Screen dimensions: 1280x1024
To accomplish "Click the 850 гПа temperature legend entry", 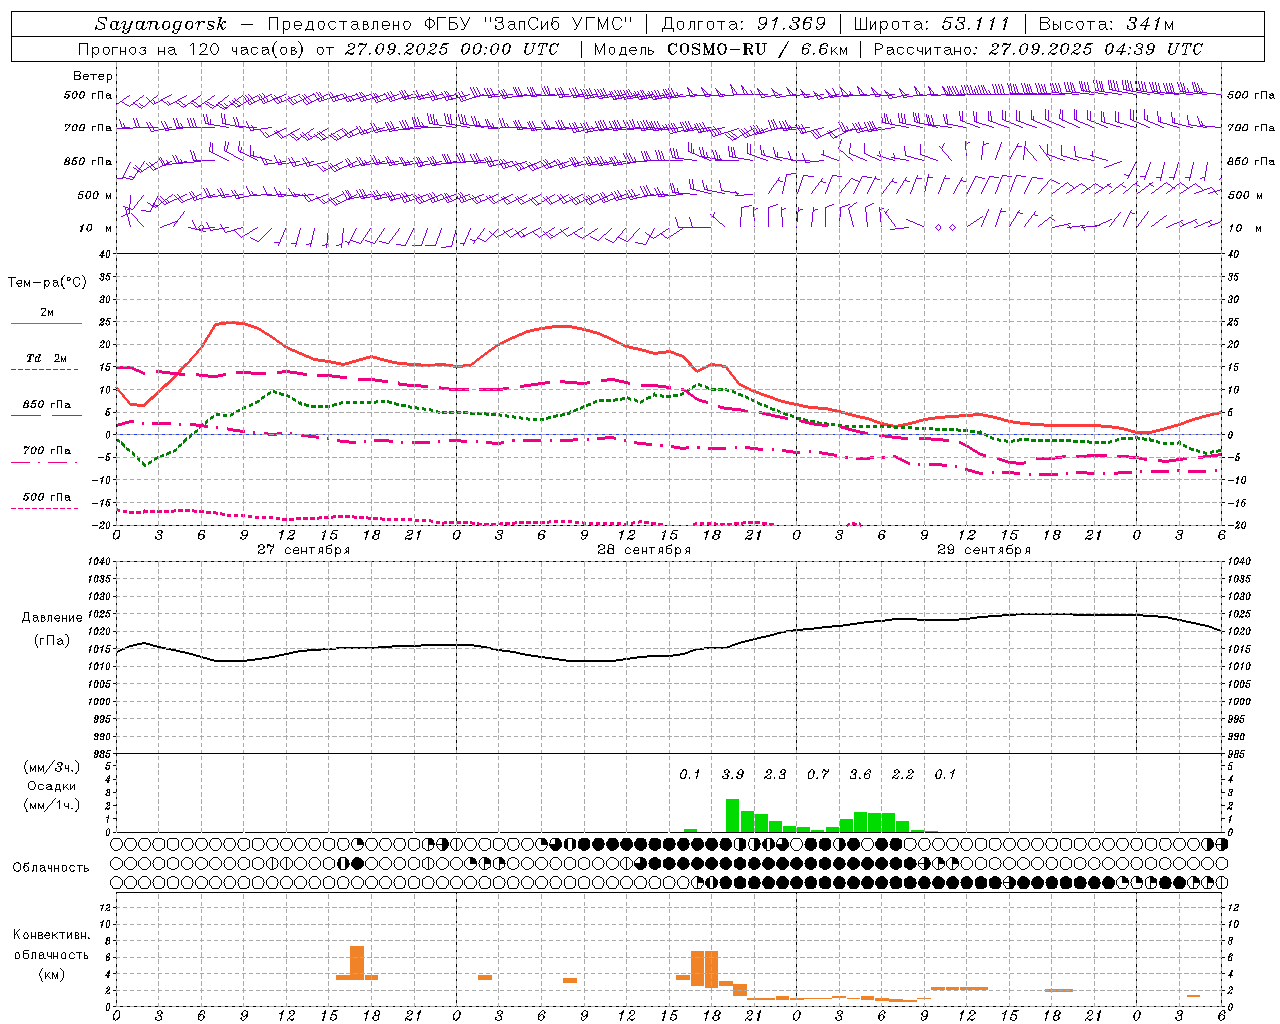I will (47, 405).
